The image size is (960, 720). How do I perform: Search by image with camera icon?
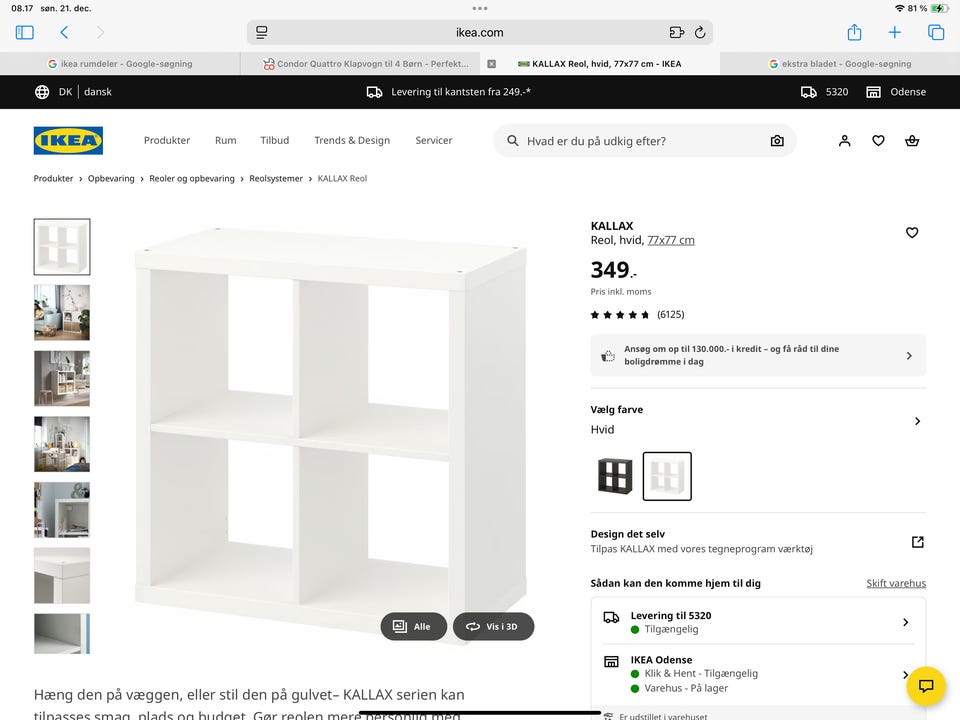[x=777, y=141]
